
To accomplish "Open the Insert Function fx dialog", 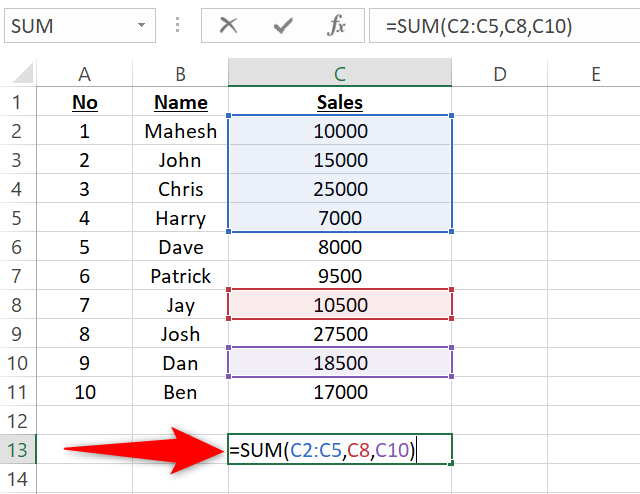I will coord(336,26).
